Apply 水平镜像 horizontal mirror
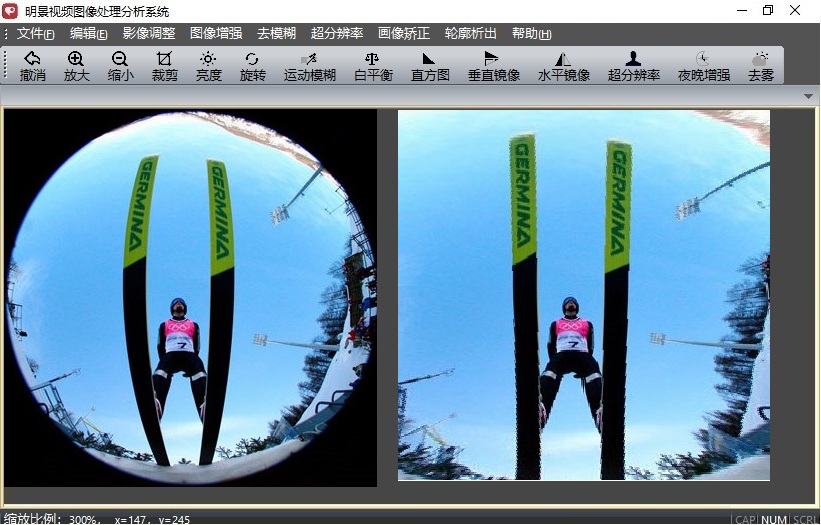Screen dimensions: 821x525 pyautogui.click(x=563, y=66)
